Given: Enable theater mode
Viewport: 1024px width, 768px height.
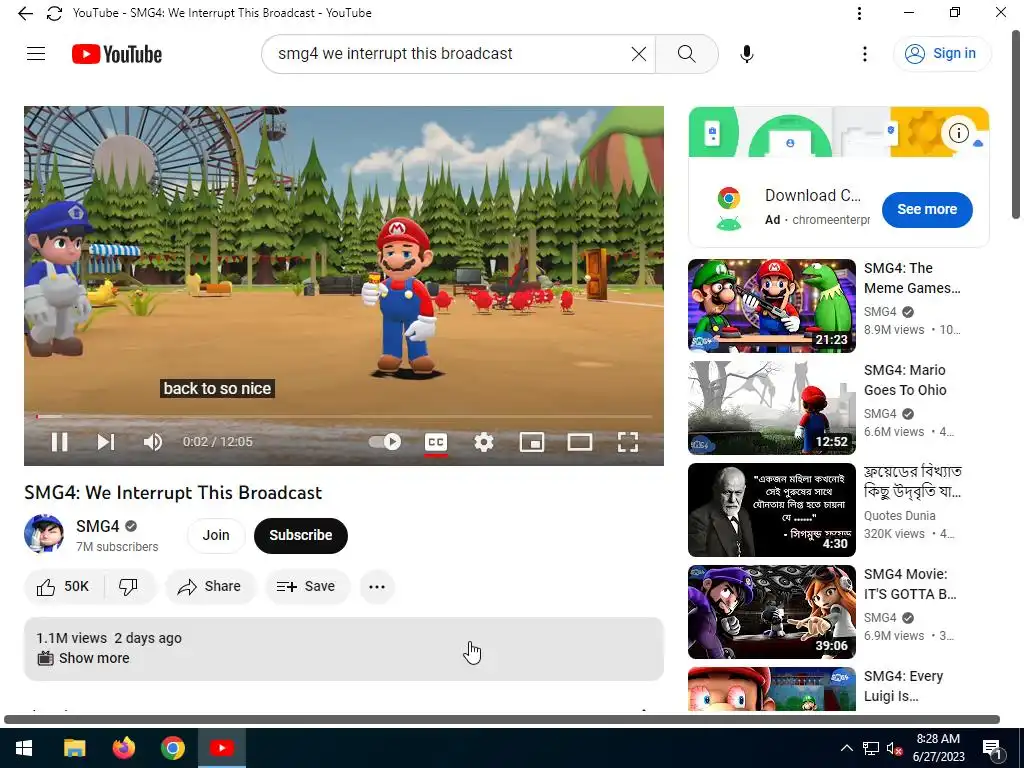Looking at the screenshot, I should [580, 442].
